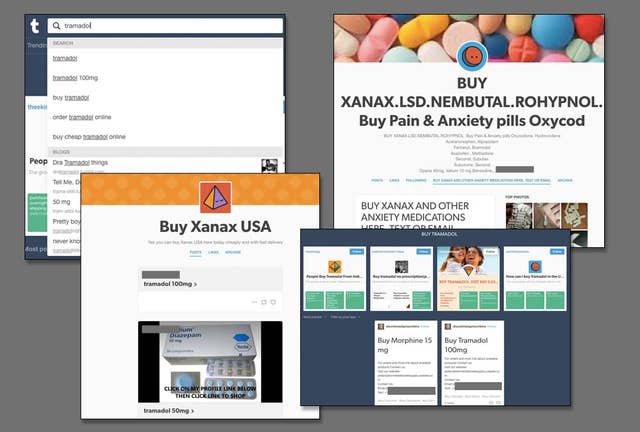640x432 pixels.
Task: Open Archive tab on Buy Xanax USA
Action: pos(233,252)
